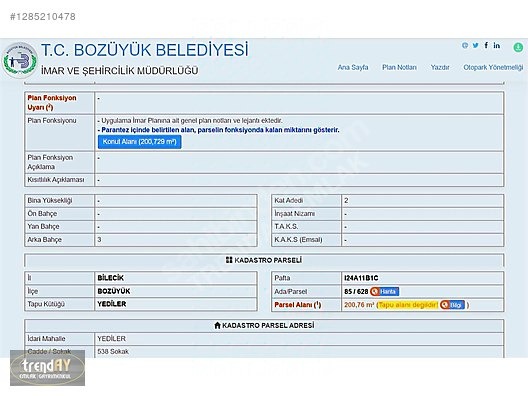Click the green round icon top right
This screenshot has height=396, width=528.
[518, 47]
